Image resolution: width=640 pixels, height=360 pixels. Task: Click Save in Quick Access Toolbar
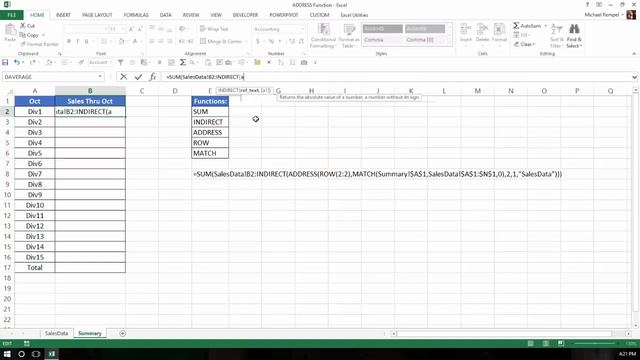click(x=5, y=62)
